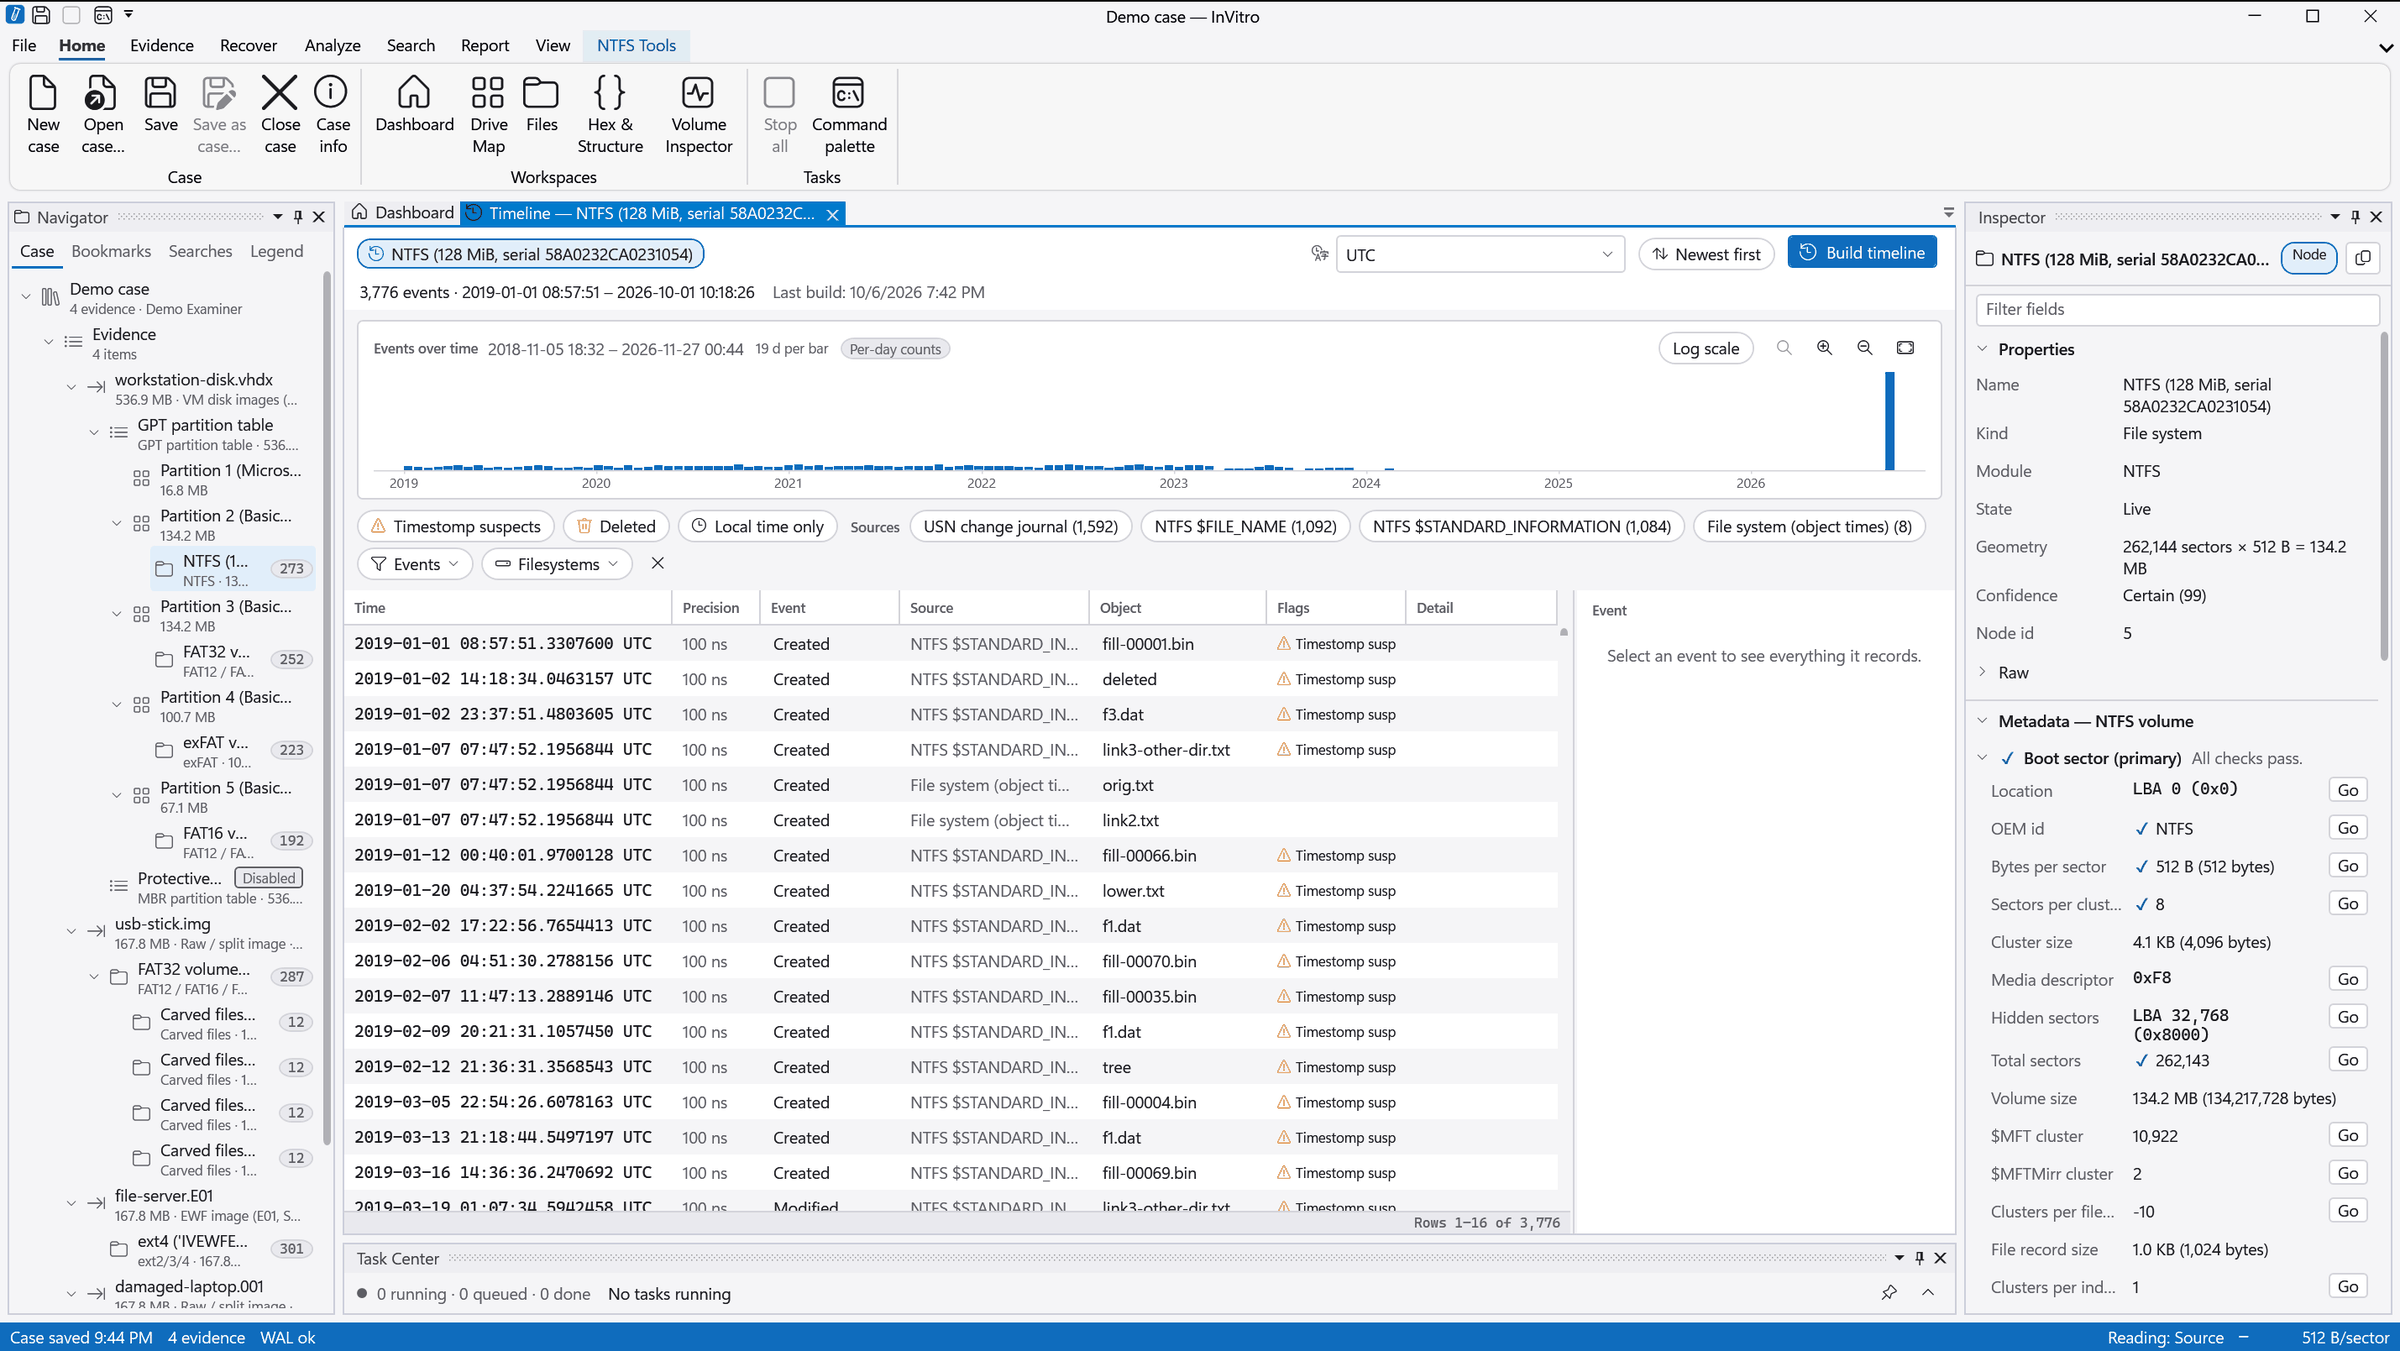Click the Filter fields input
Screen dimensions: 2400x1351
(x=2177, y=309)
